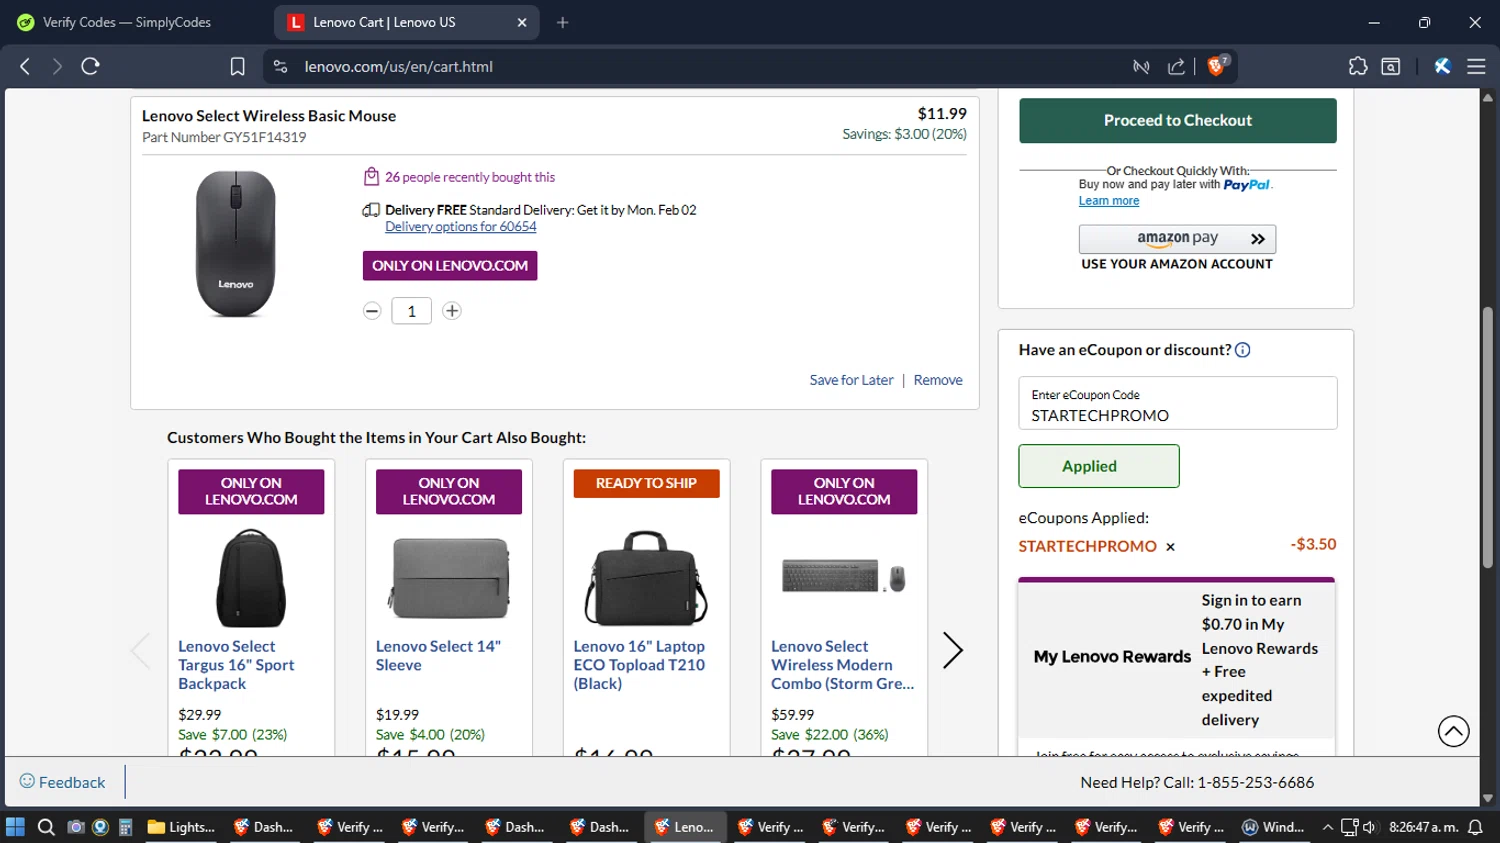Decrease mouse quantity with minus button
The width and height of the screenshot is (1500, 843).
372,311
